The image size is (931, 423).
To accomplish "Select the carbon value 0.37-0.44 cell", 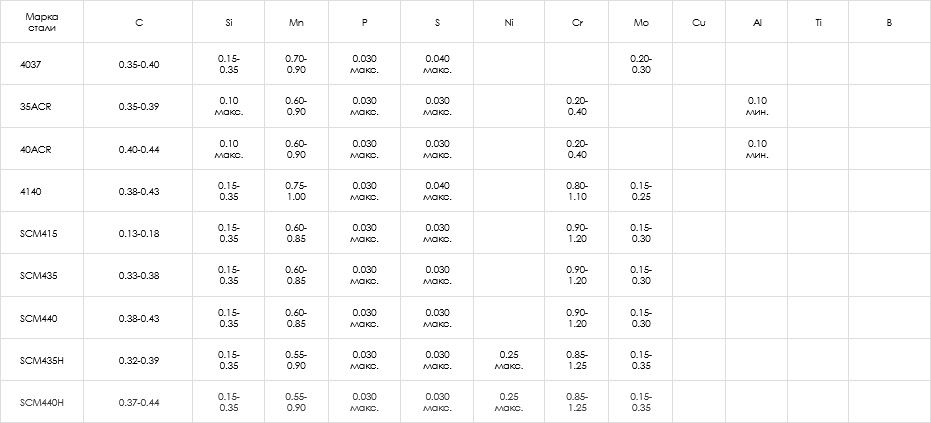I will [138, 402].
